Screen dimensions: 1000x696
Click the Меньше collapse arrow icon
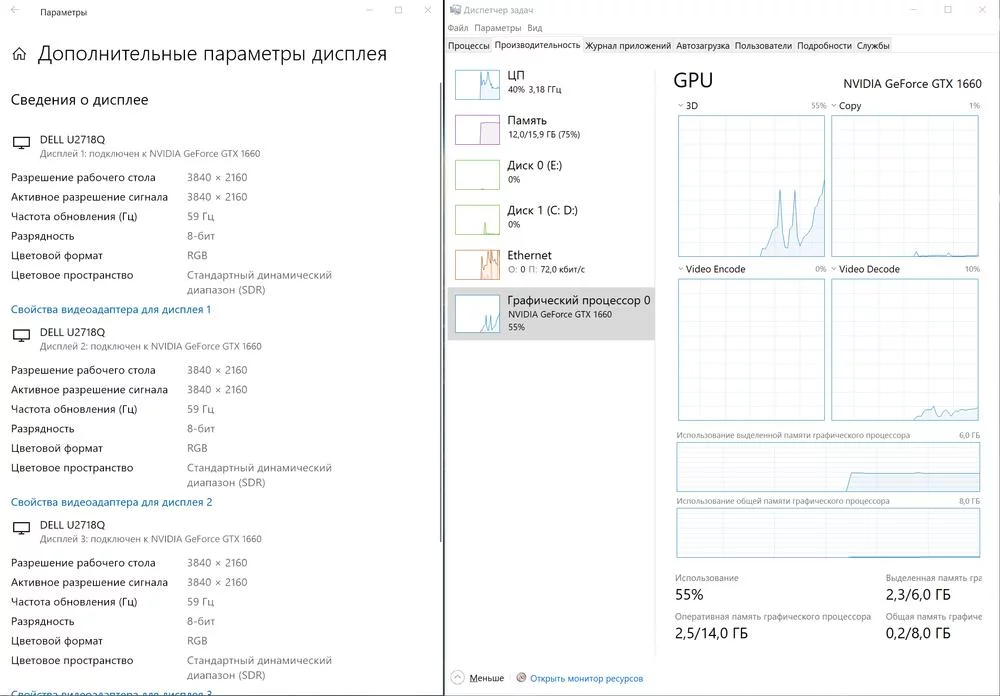click(x=457, y=677)
